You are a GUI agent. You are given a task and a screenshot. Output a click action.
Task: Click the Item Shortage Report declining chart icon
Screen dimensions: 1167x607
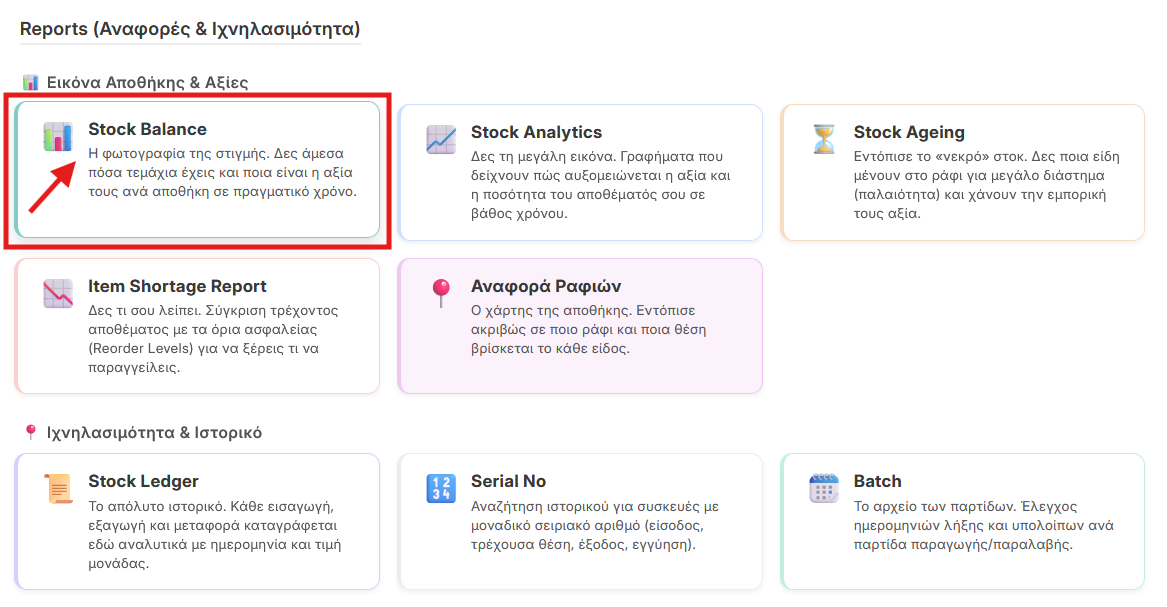point(58,292)
